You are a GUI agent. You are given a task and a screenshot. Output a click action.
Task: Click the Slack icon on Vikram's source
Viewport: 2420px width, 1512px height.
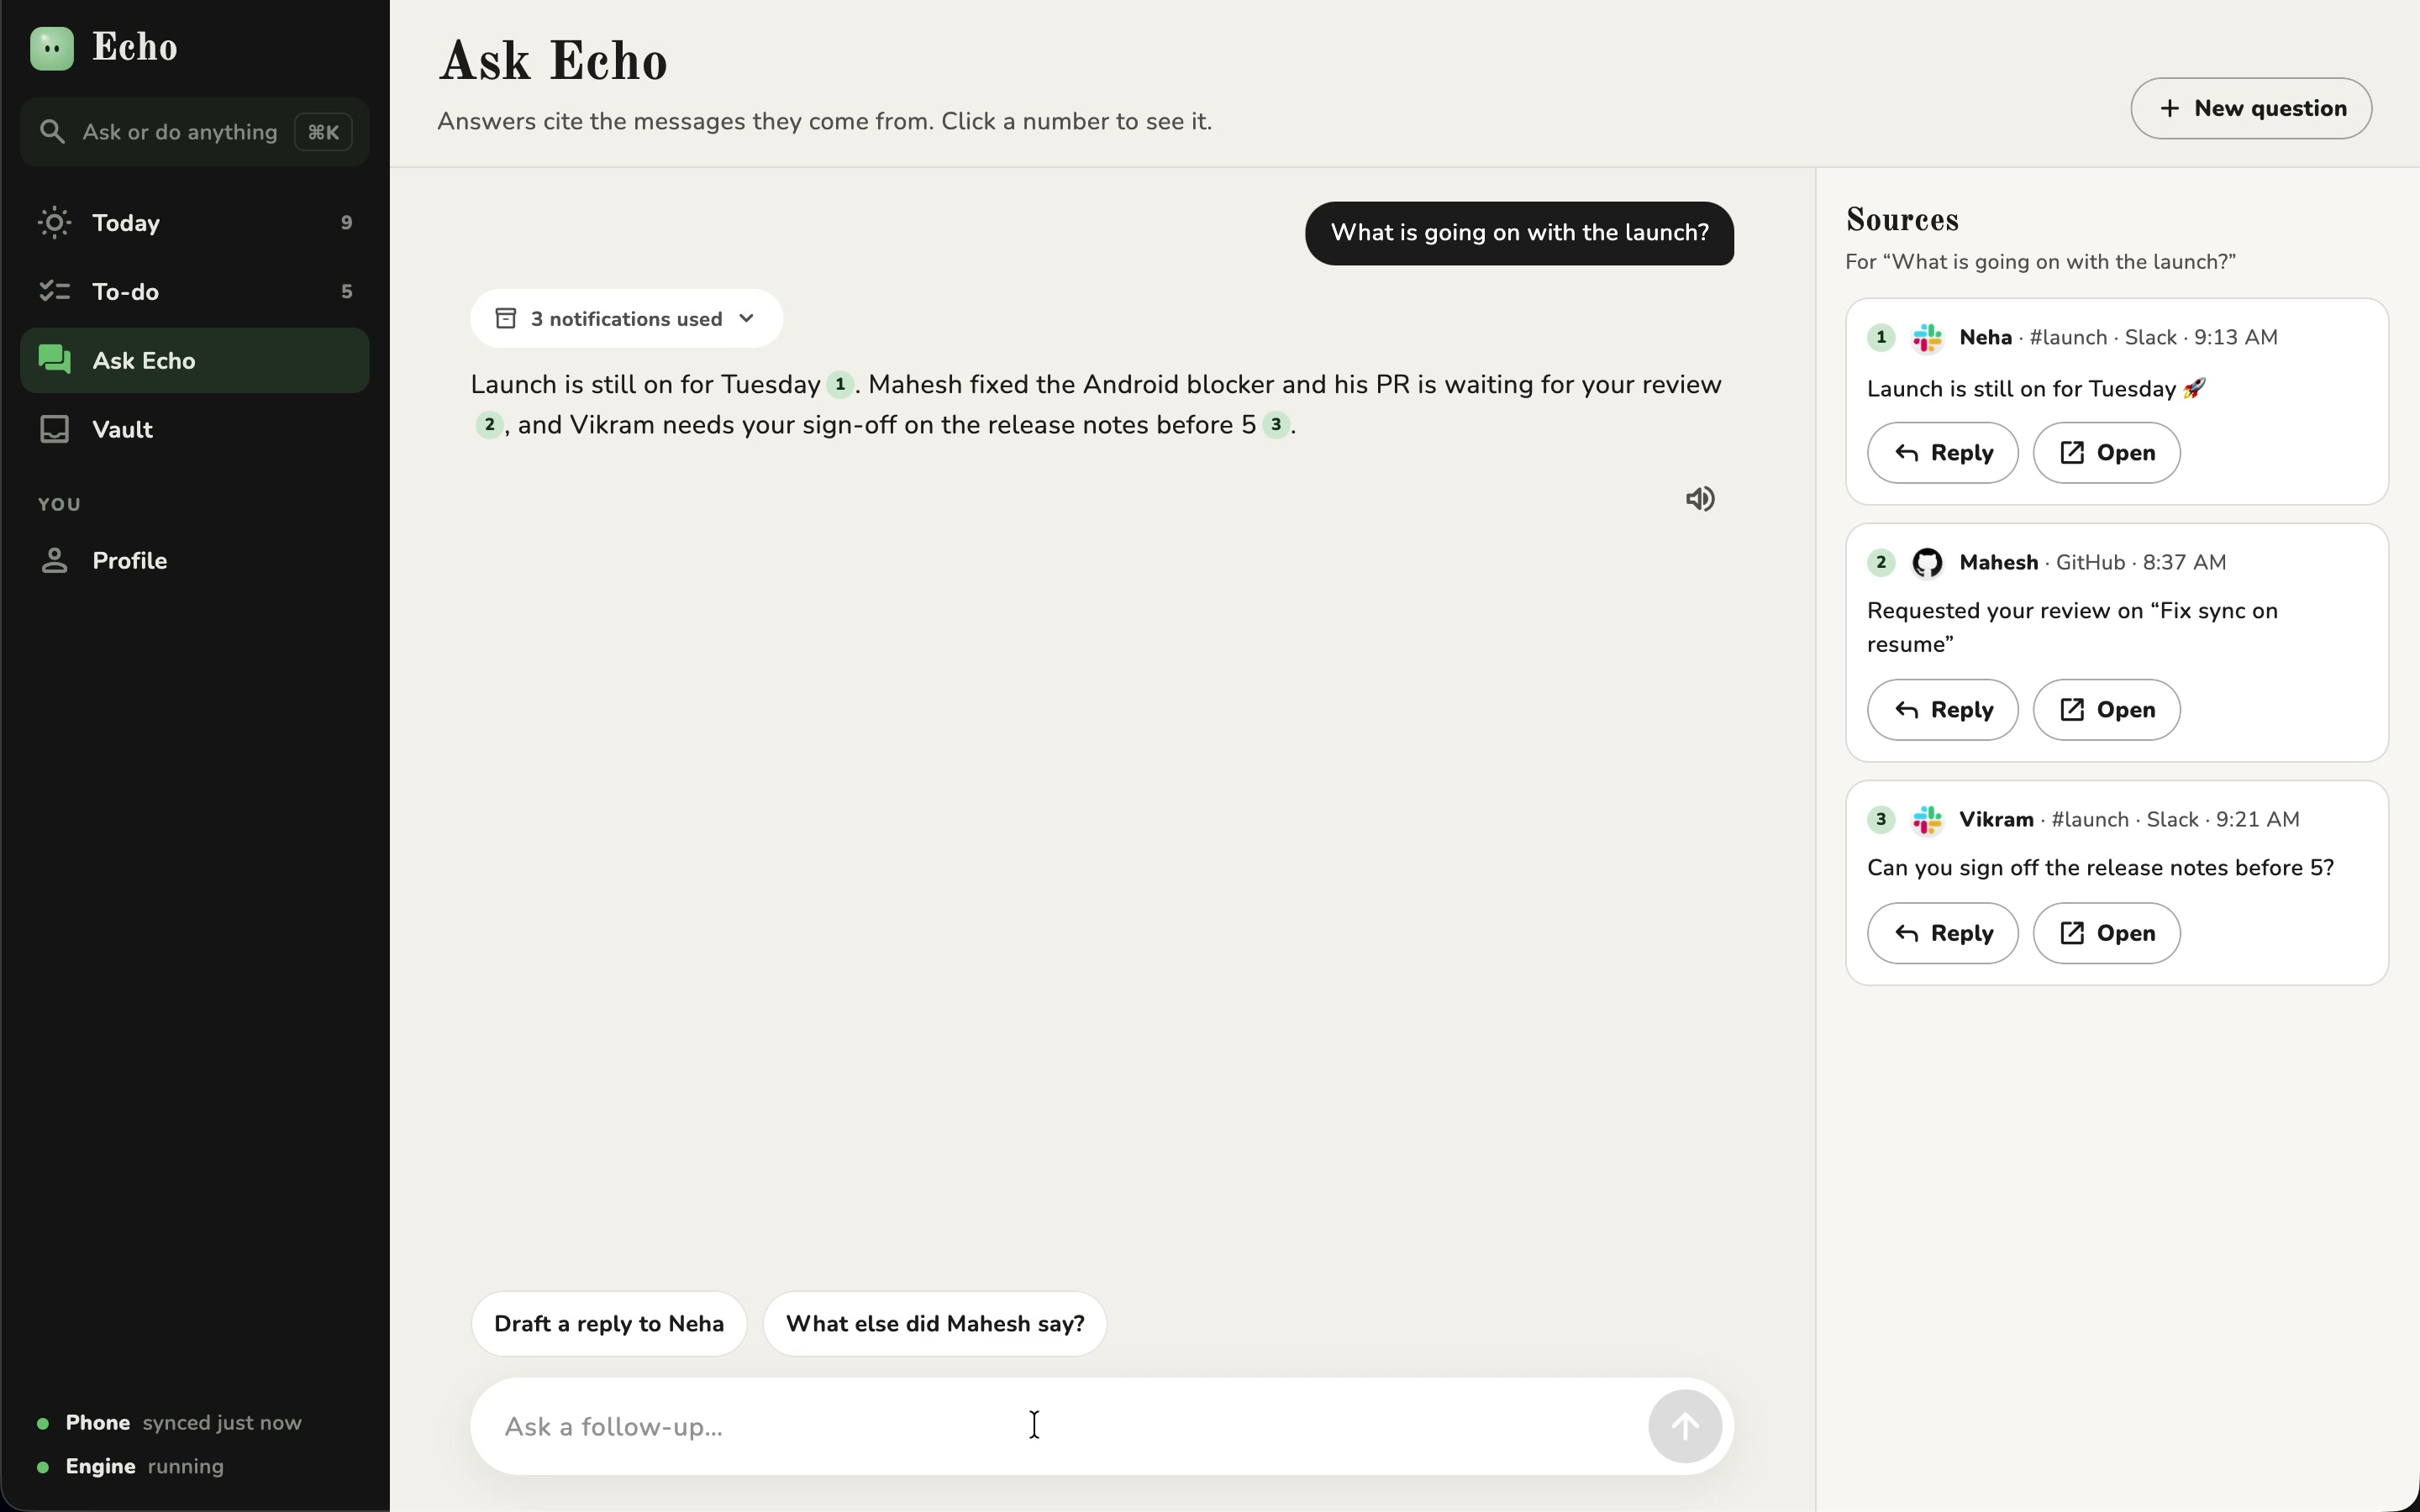pyautogui.click(x=1927, y=820)
